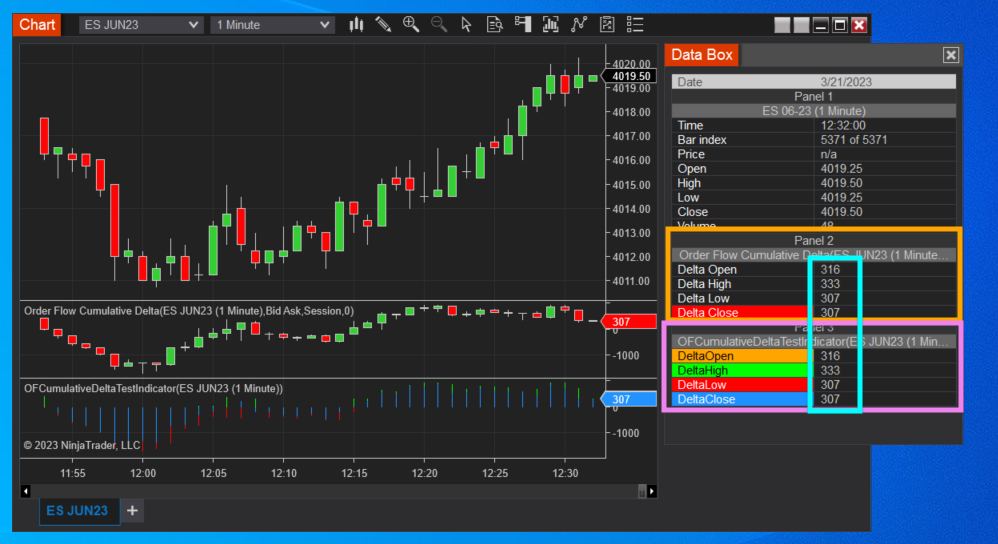
Task: Click the Price n/a value
Action: pyautogui.click(x=829, y=155)
